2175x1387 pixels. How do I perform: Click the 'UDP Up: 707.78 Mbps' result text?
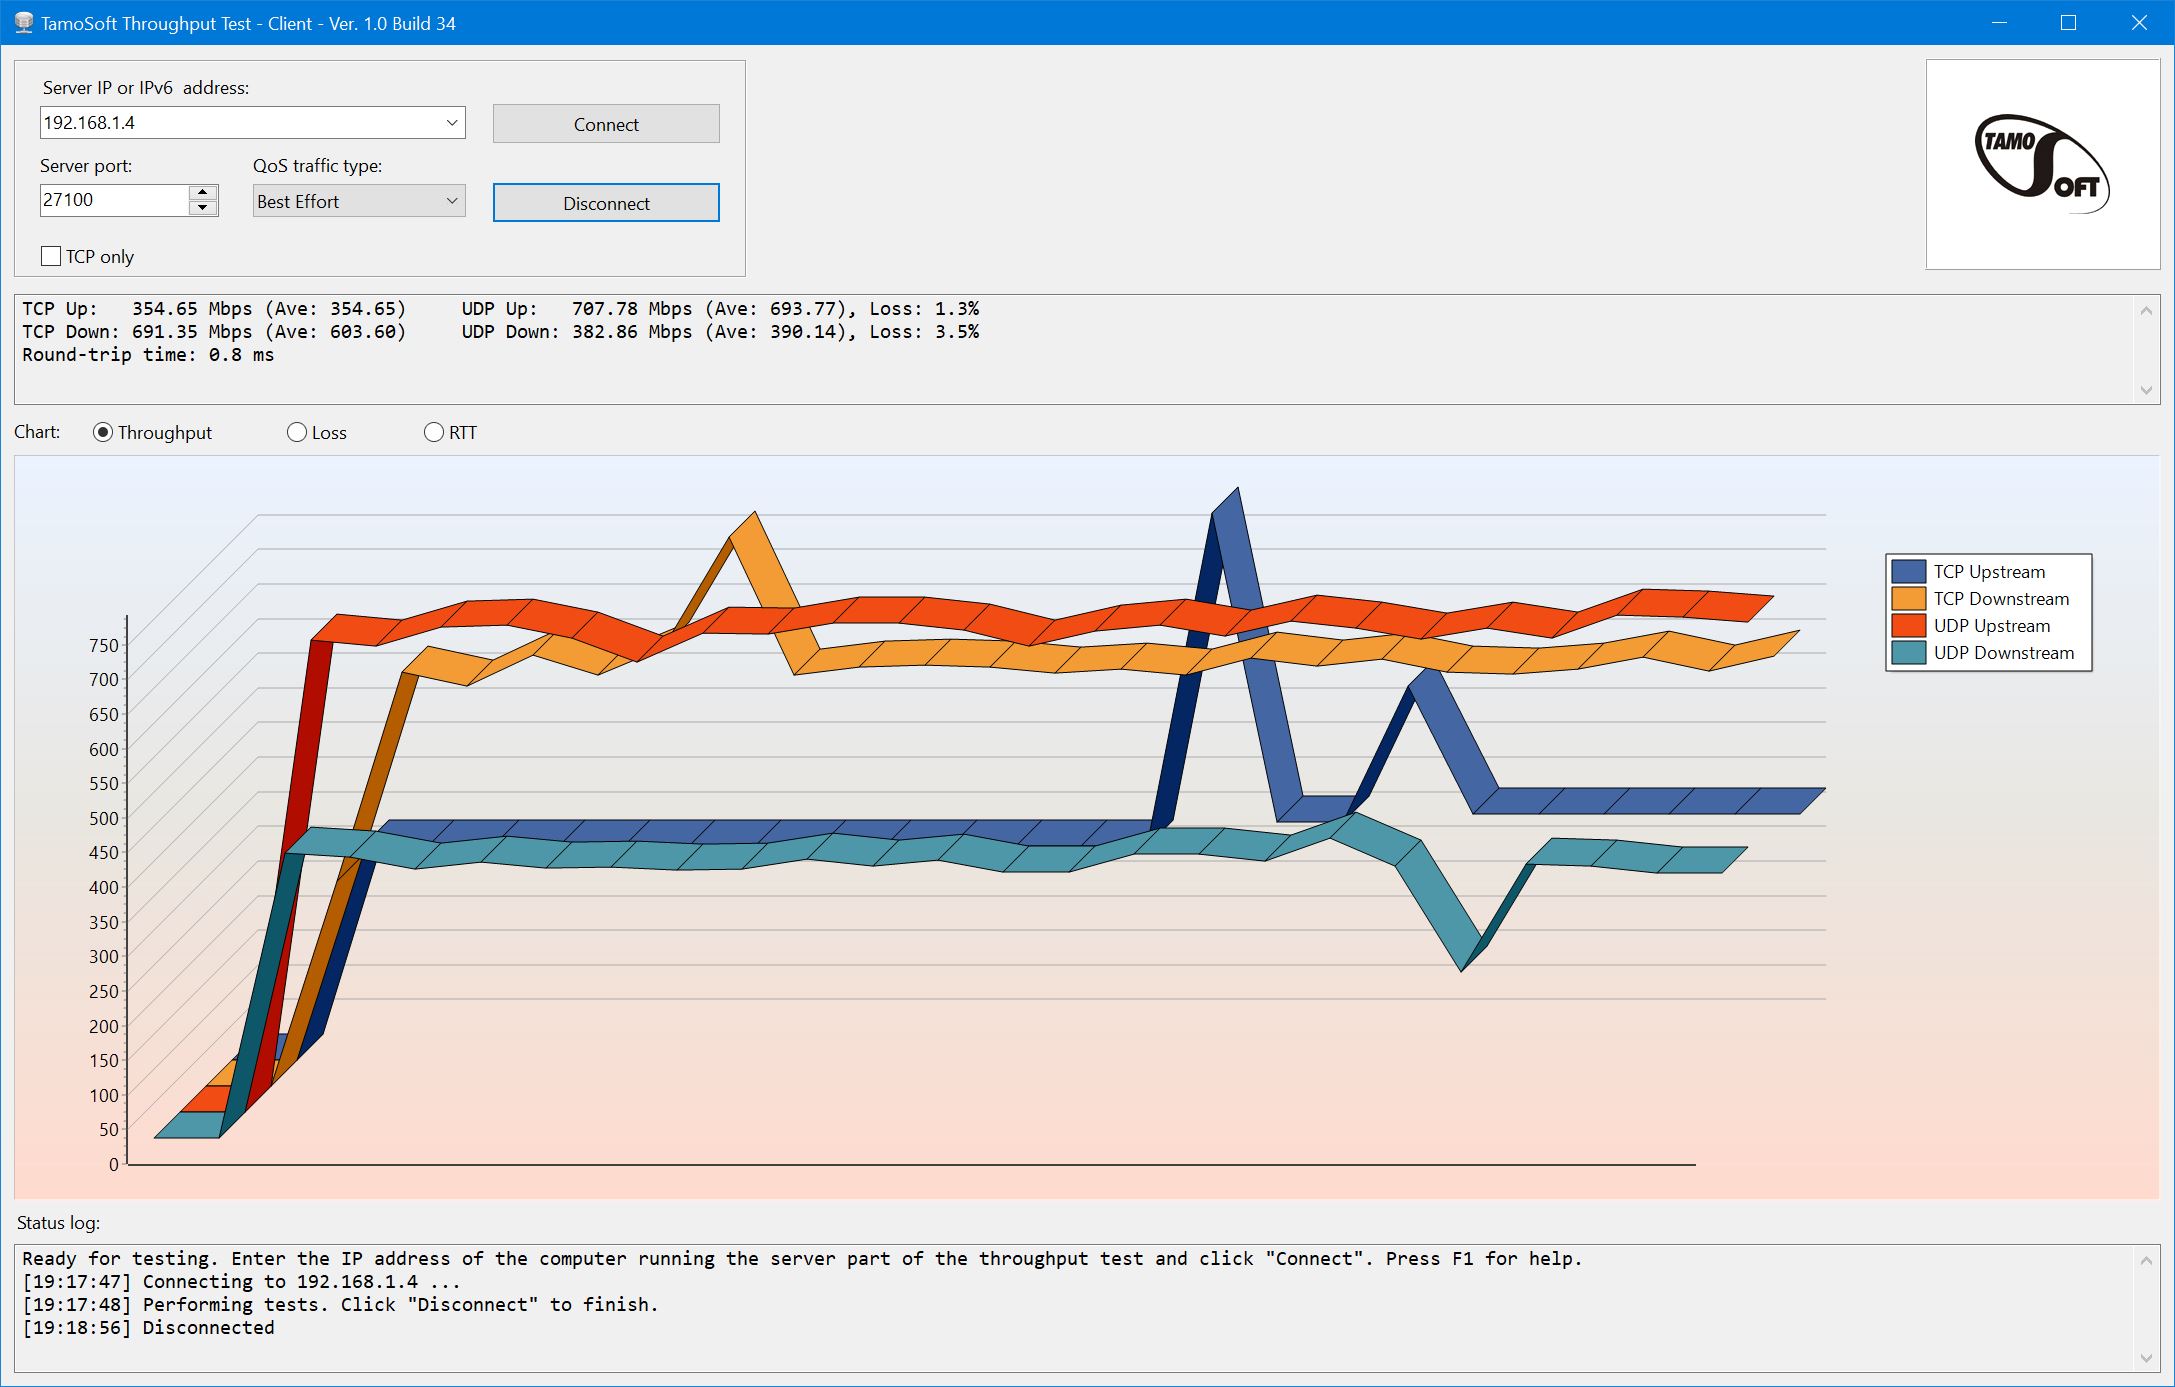pyautogui.click(x=720, y=308)
